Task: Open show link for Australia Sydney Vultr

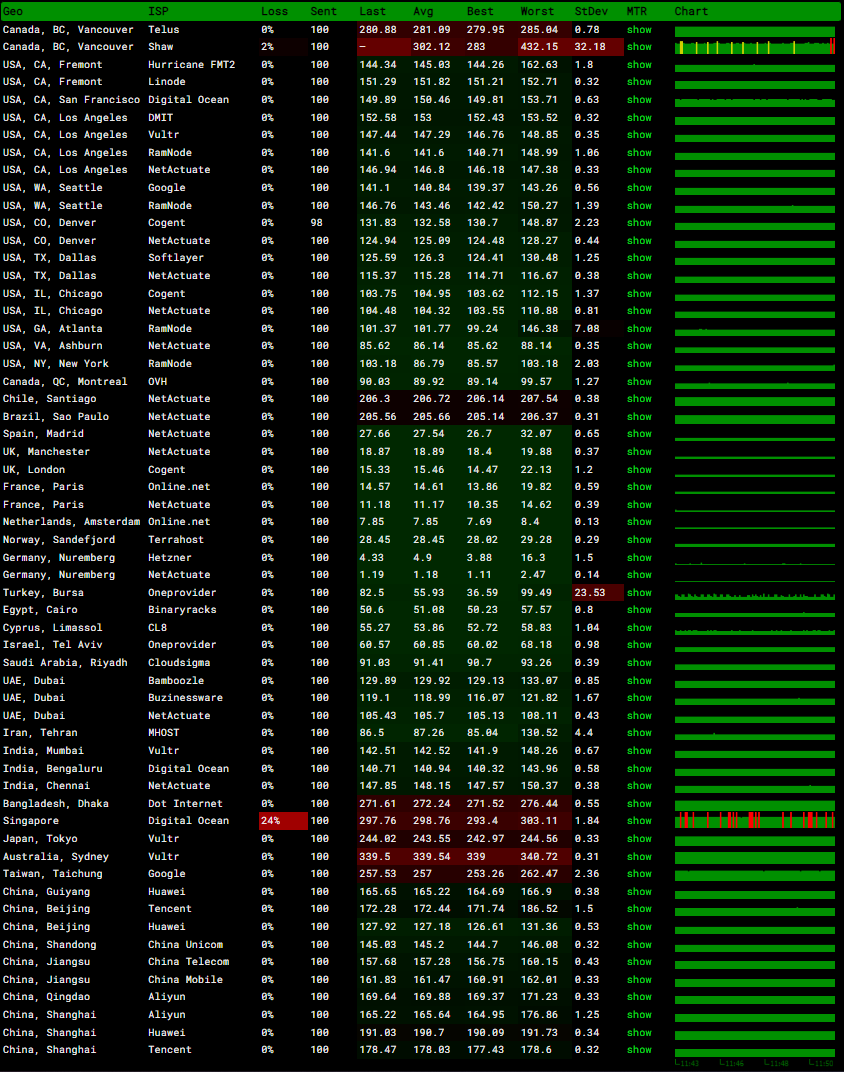Action: (x=639, y=856)
